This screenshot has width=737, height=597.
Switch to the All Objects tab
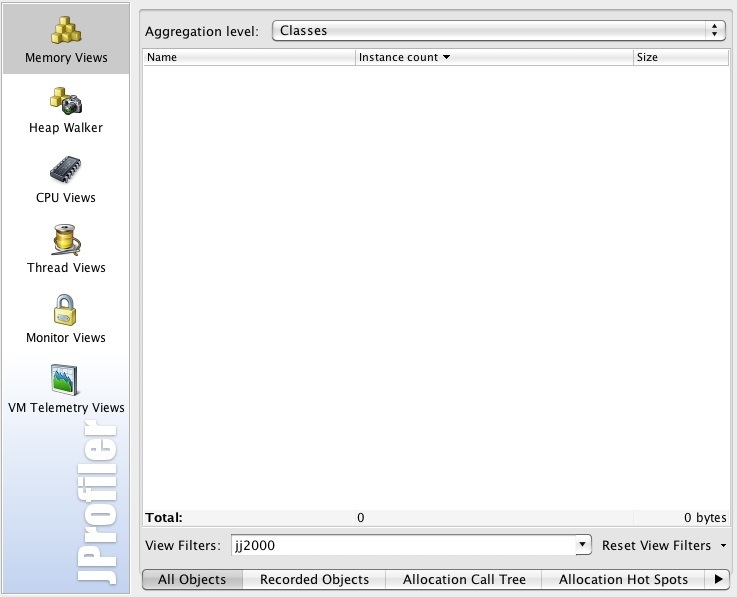click(x=192, y=579)
